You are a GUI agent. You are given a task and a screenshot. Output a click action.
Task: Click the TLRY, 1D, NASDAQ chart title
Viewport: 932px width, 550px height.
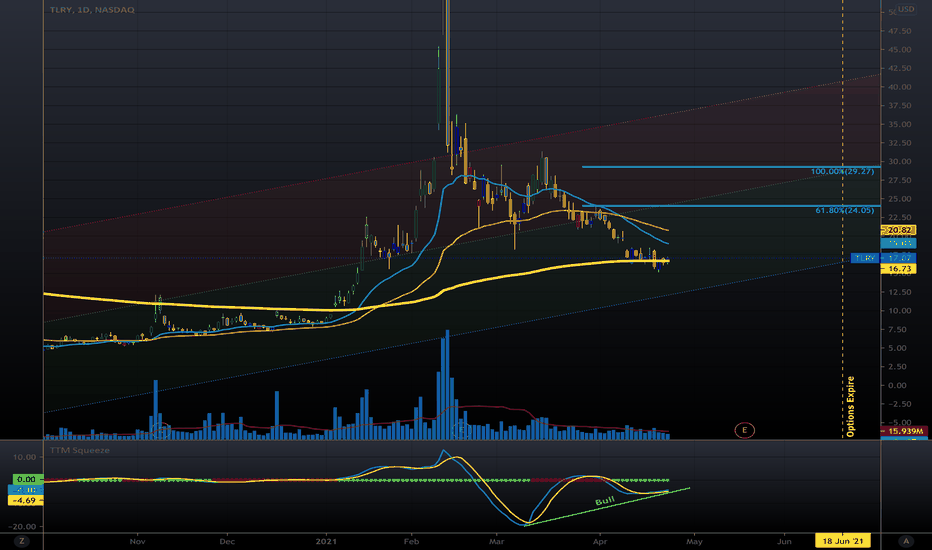(92, 10)
